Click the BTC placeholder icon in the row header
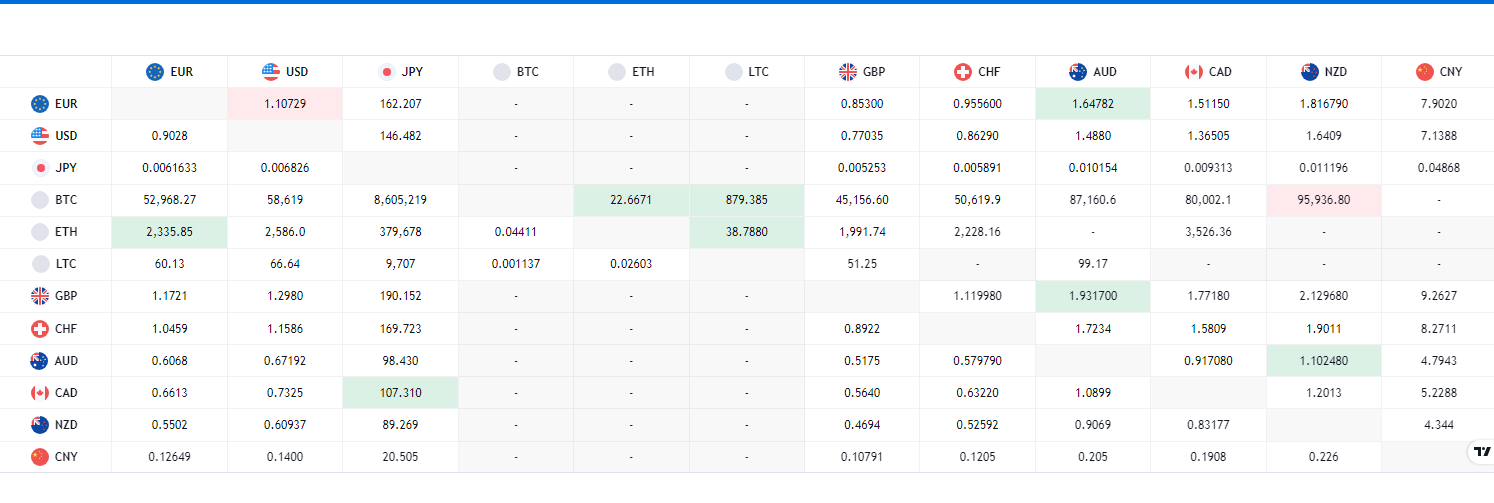The width and height of the screenshot is (1494, 503). coord(40,200)
